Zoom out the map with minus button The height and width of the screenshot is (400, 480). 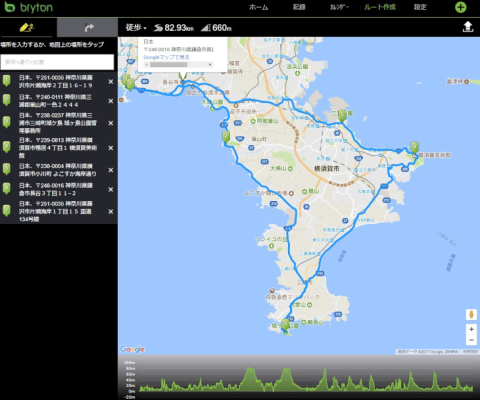(x=471, y=340)
